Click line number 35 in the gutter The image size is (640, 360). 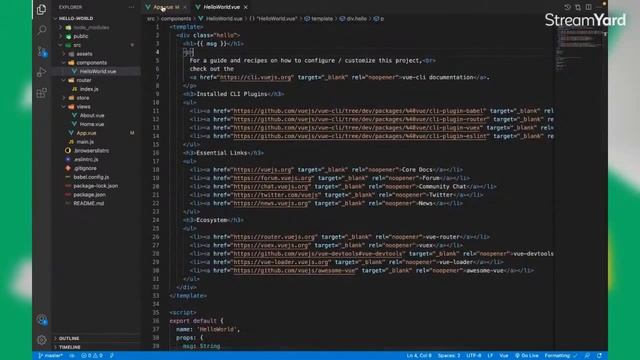156,313
